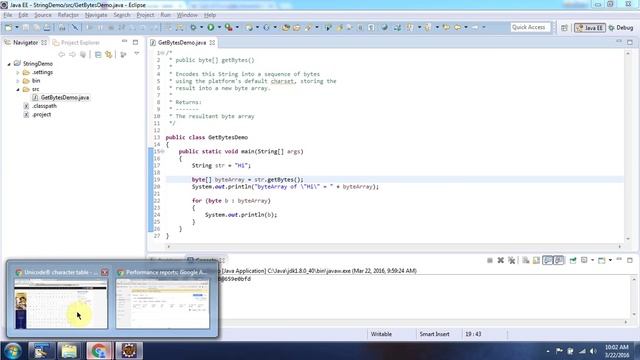Screen dimensions: 640x360
Task: Expand the .settings folder
Action: 18,73
